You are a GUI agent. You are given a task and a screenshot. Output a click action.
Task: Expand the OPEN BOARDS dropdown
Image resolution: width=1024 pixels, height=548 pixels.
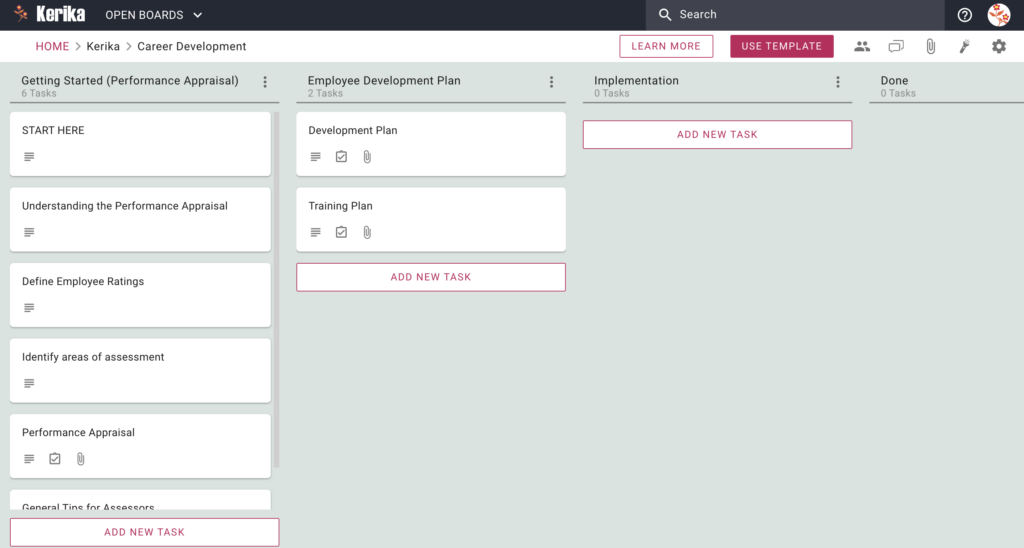click(154, 15)
